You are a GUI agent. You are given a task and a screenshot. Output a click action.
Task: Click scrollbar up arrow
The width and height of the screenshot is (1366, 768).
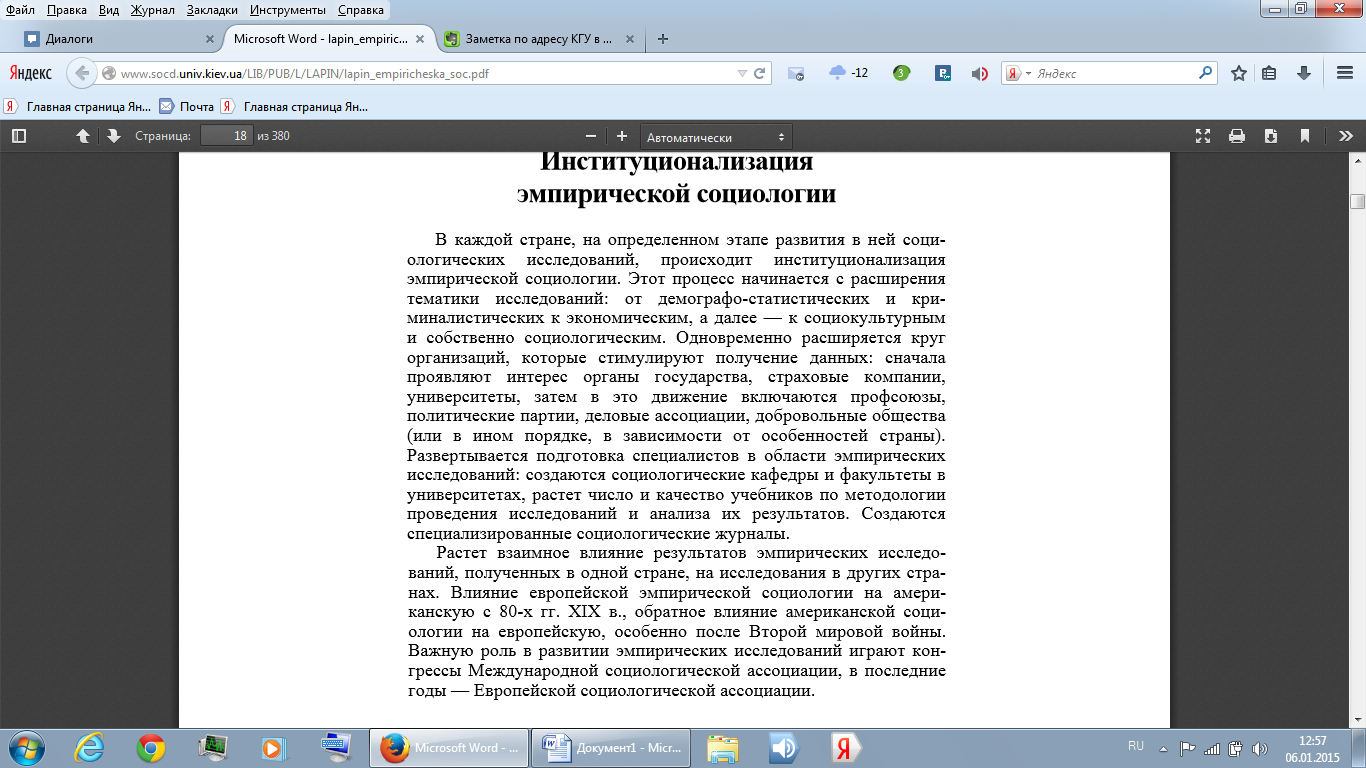pyautogui.click(x=1357, y=160)
